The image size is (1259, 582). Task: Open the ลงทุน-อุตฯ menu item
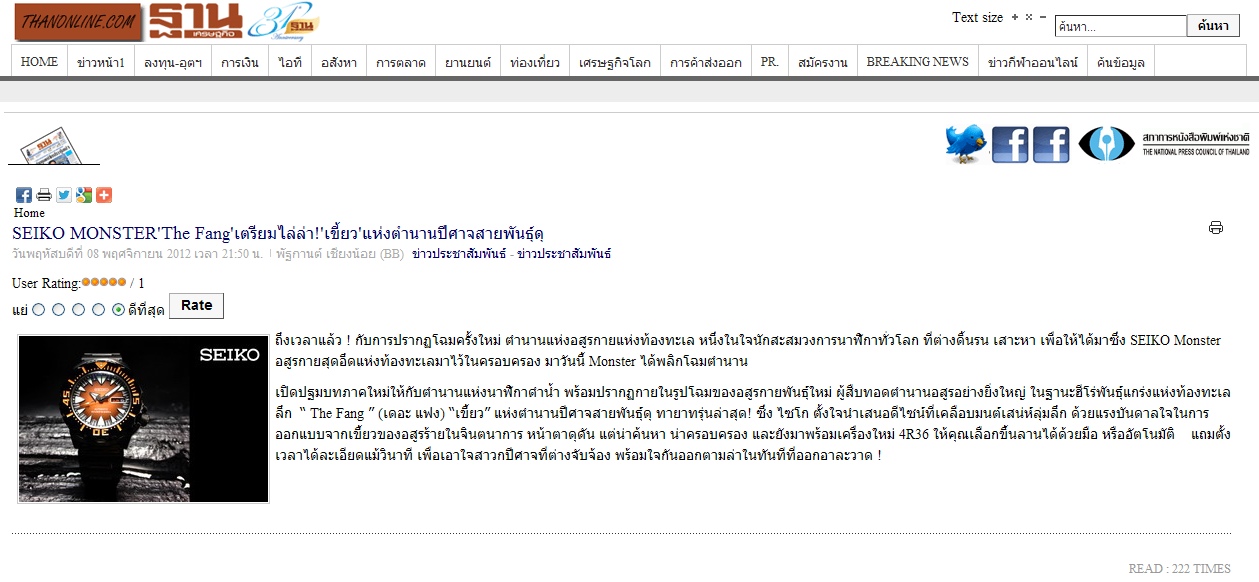point(173,61)
